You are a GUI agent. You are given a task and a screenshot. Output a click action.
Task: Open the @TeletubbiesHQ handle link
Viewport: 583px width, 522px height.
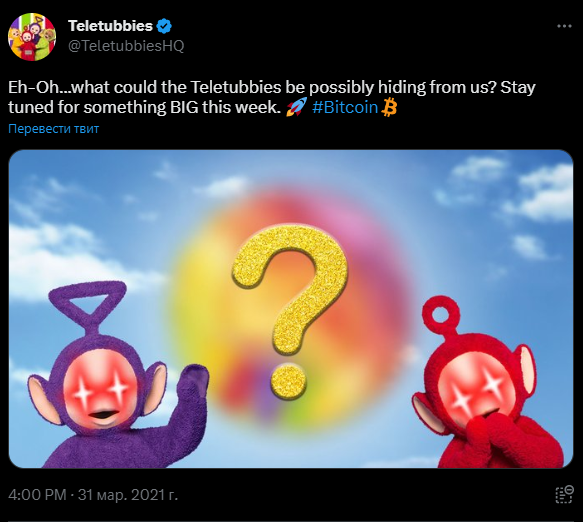pos(126,46)
